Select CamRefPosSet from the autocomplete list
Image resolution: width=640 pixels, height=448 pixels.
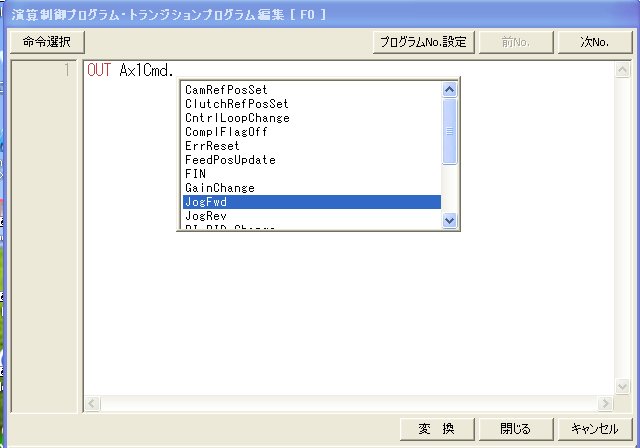pos(226,90)
